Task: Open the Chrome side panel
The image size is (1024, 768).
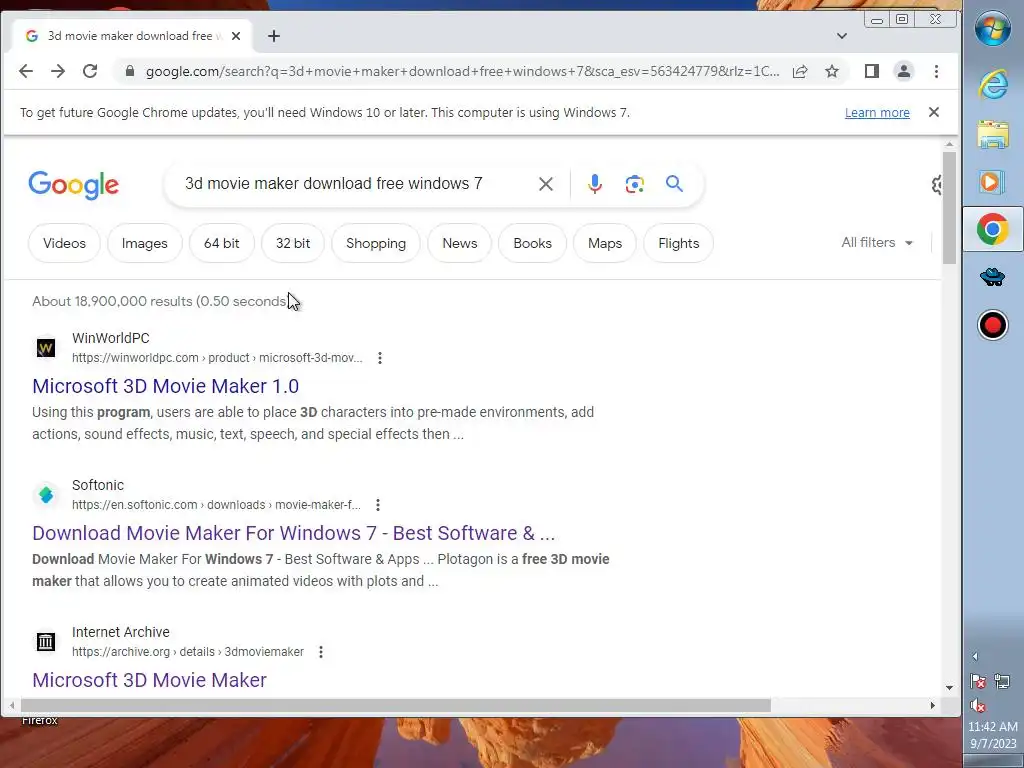Action: coord(872,71)
